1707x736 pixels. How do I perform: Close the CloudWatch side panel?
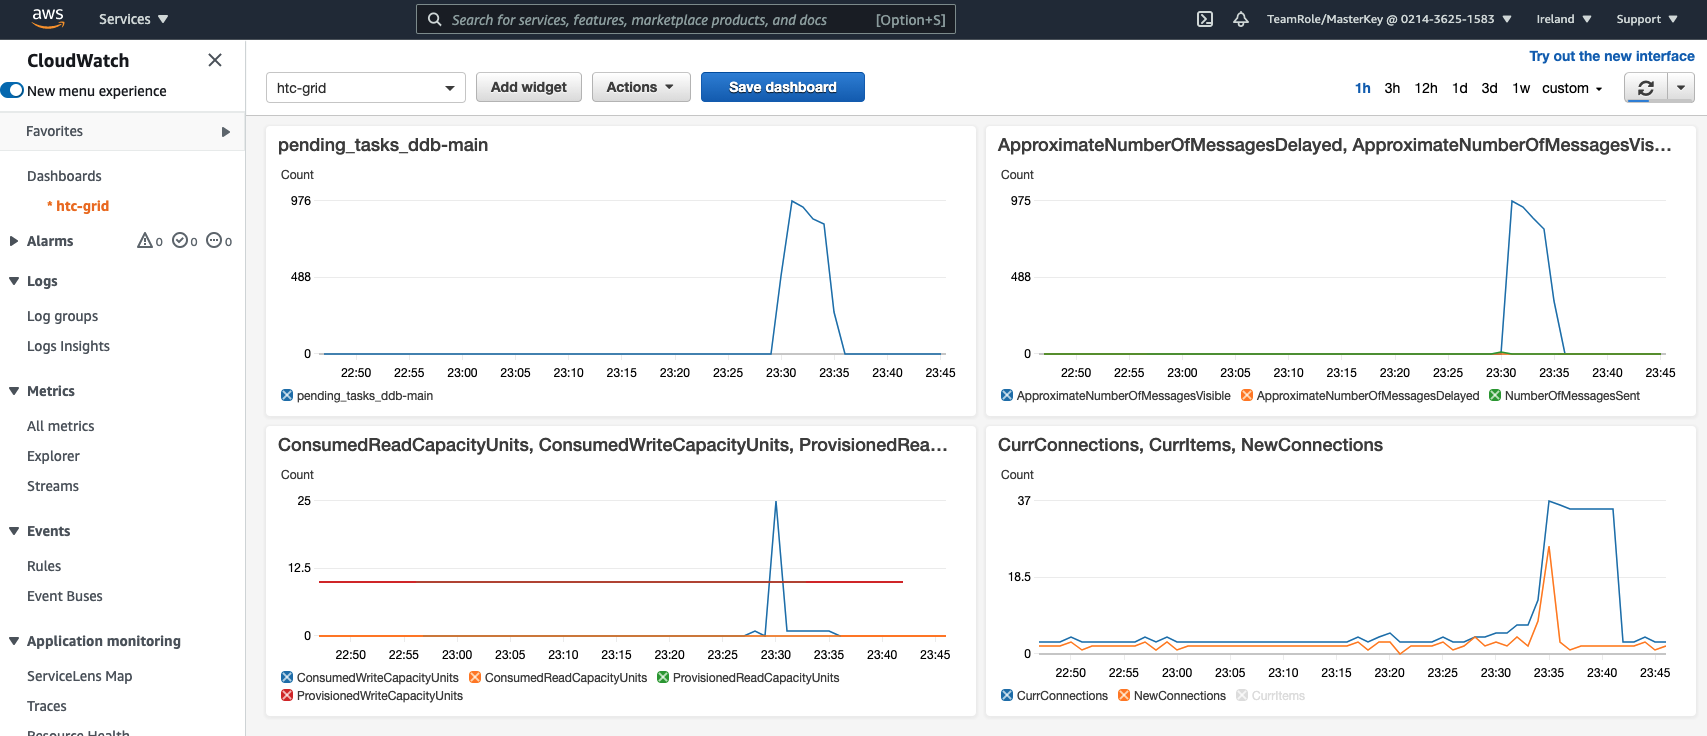pyautogui.click(x=215, y=60)
